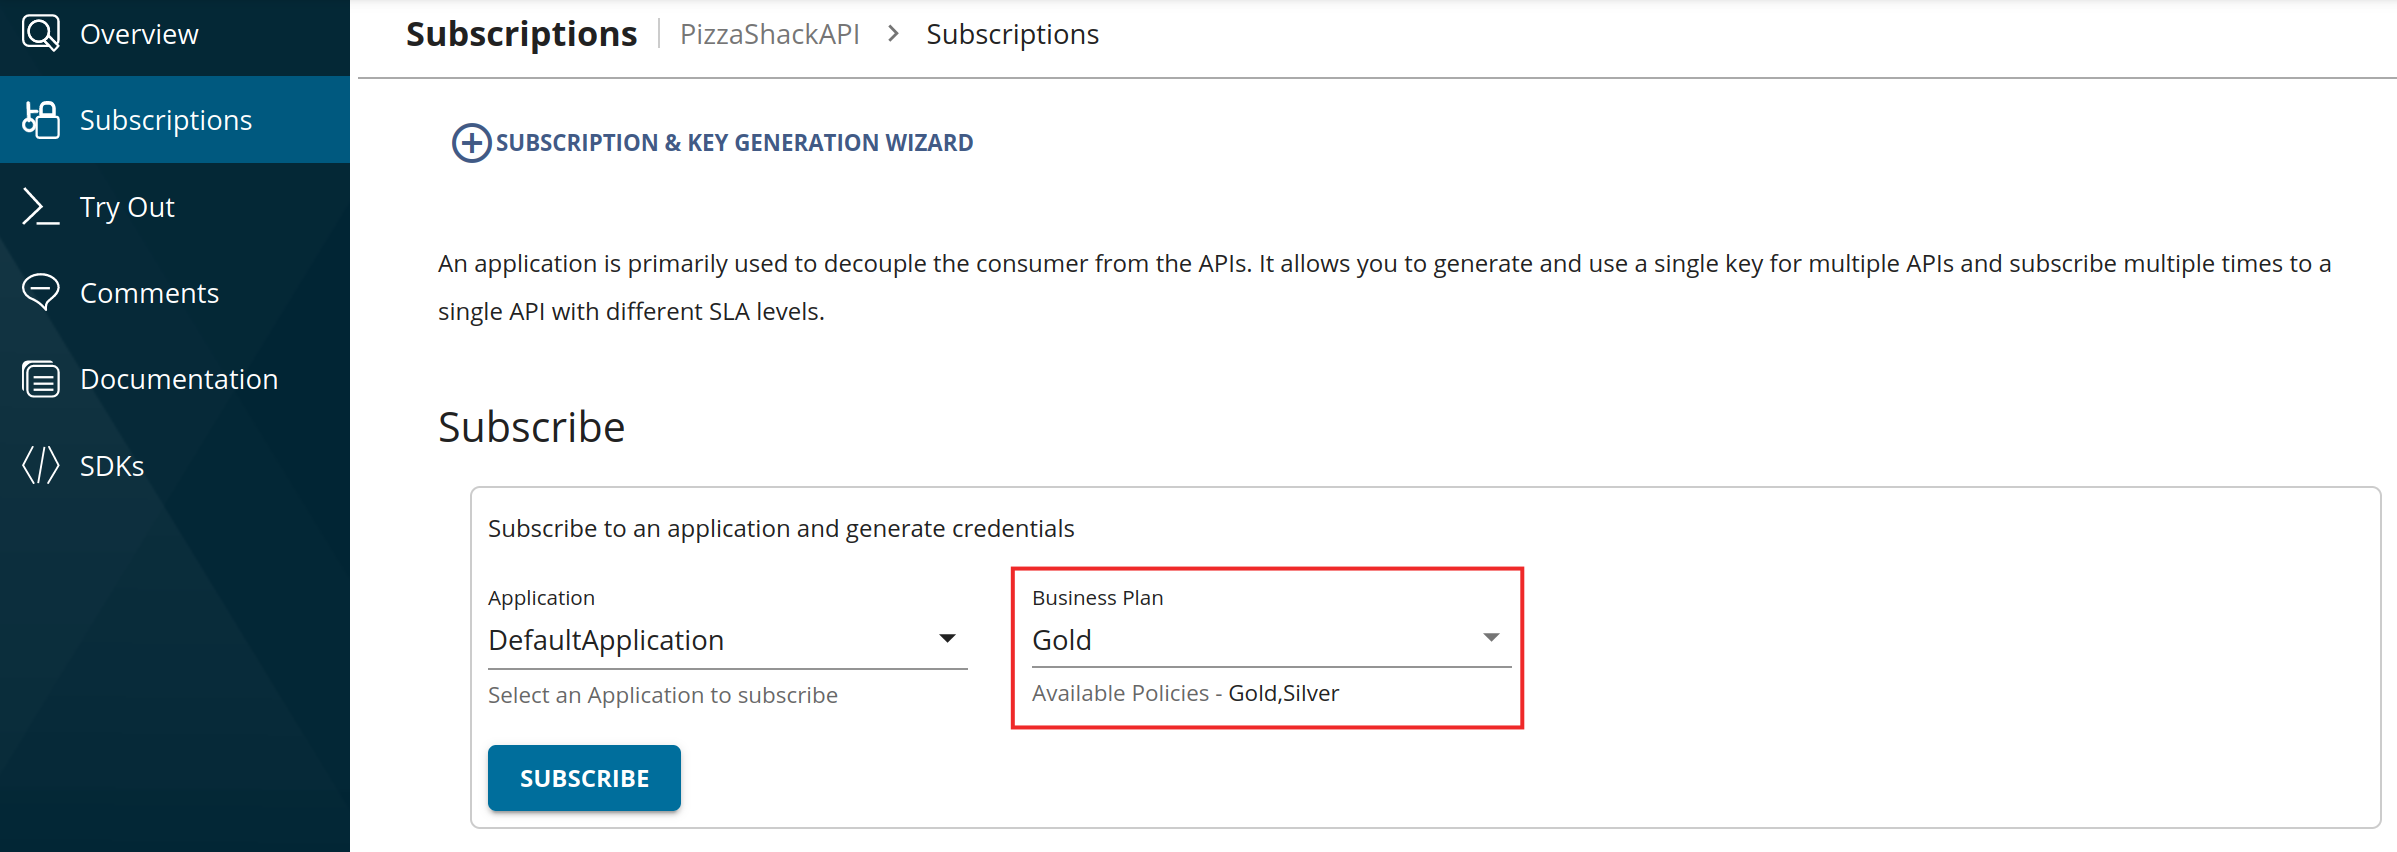Open the Documentation menu label
Image resolution: width=2397 pixels, height=852 pixels.
click(179, 379)
